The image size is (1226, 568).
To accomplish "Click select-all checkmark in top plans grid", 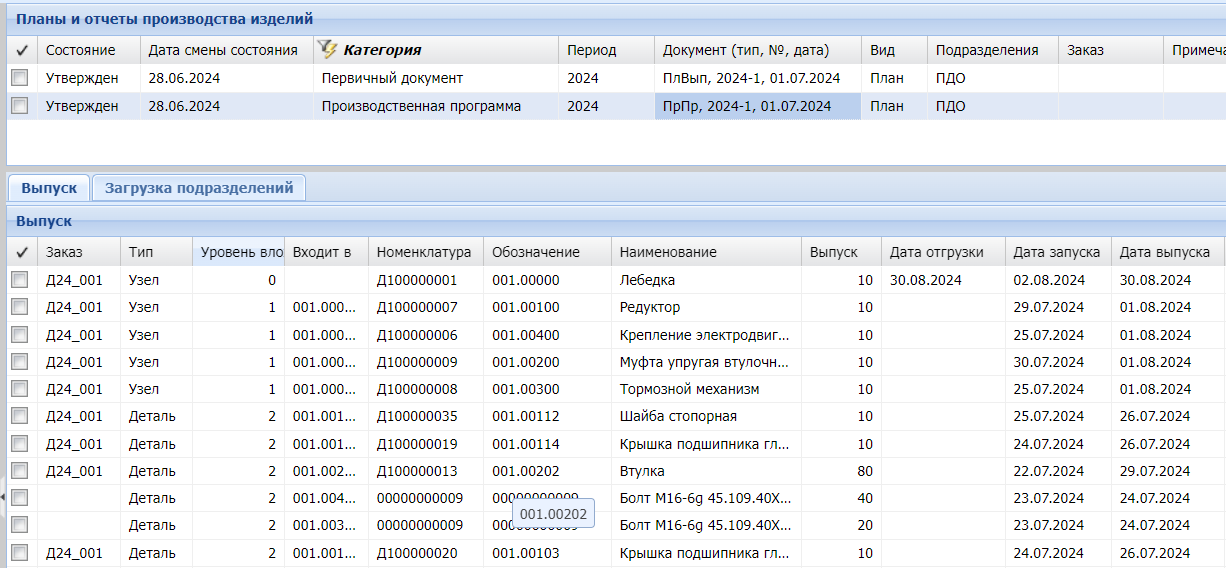I will tap(21, 50).
